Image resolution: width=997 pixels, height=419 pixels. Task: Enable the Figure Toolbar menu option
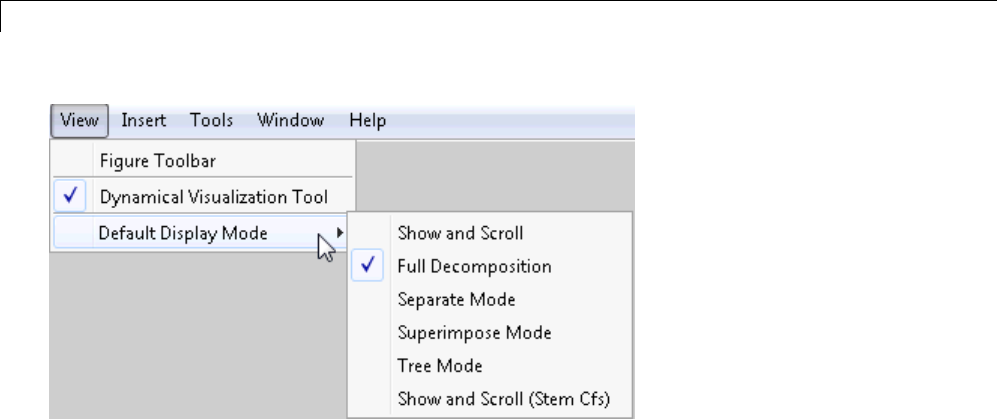click(156, 160)
